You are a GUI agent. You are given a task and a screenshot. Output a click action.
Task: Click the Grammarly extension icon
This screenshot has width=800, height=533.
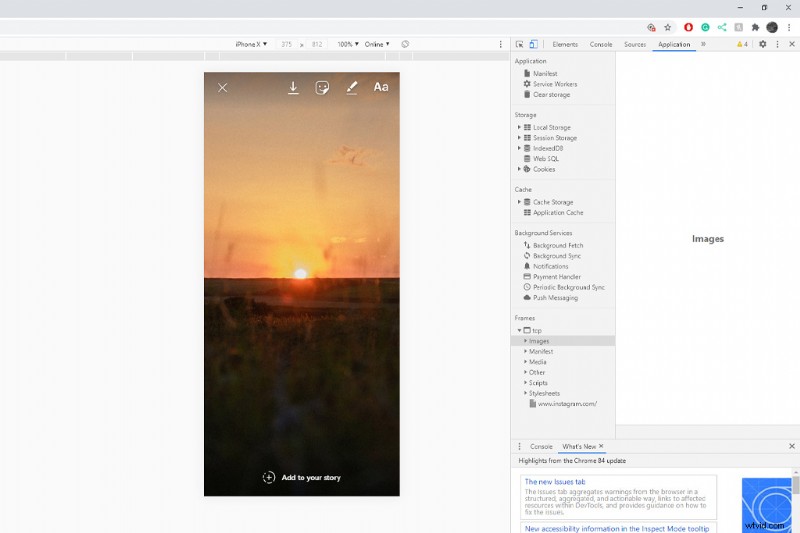(705, 28)
